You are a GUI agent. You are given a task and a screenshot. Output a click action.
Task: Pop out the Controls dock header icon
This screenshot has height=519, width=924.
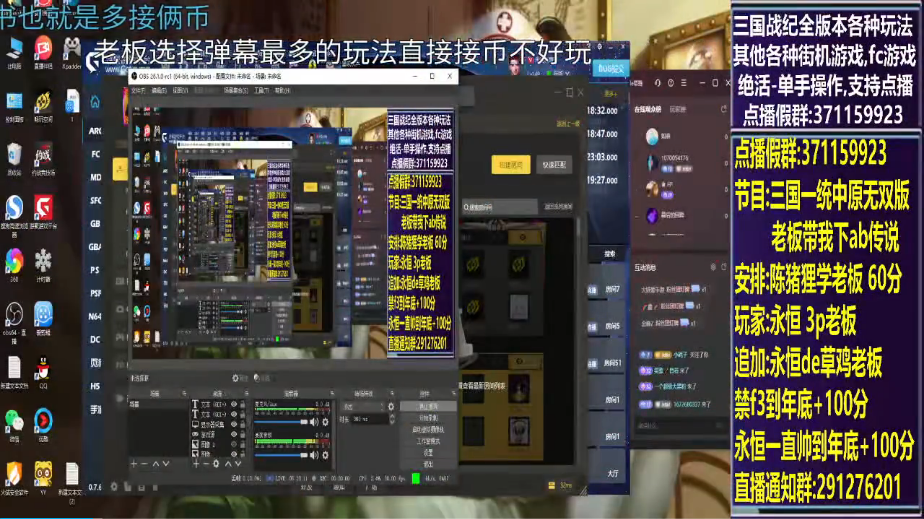[454, 393]
